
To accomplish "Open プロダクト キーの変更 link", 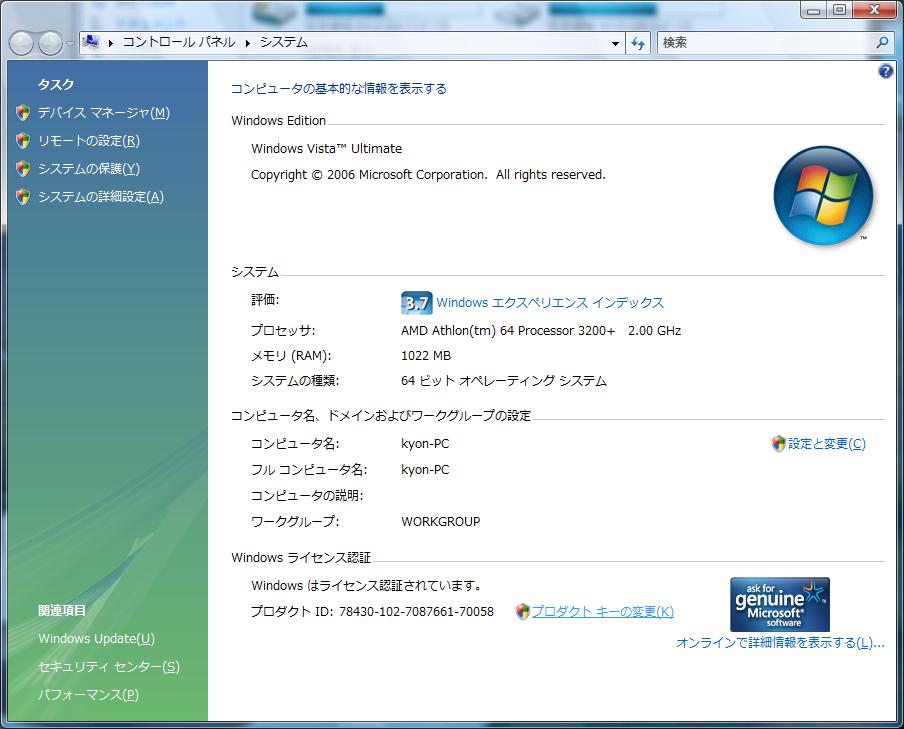I will coord(602,612).
